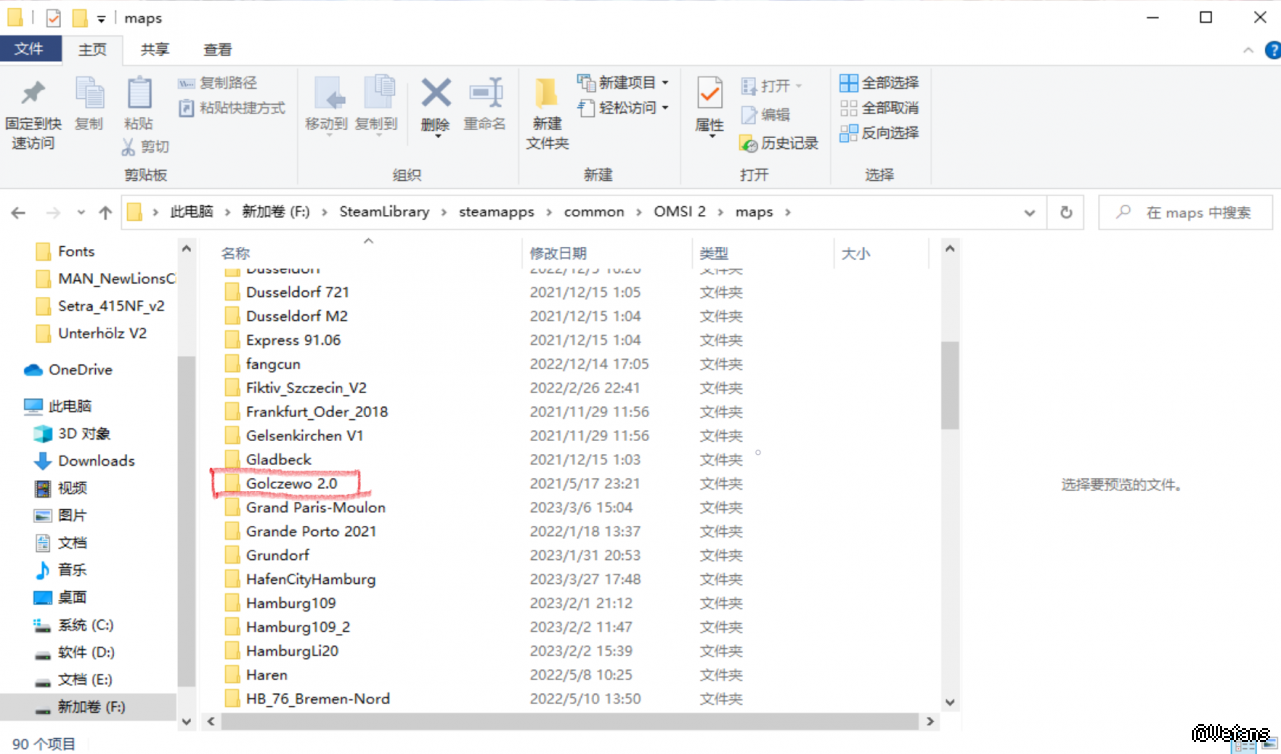Switch to the 查看 view tab
Screen dimensions: 1281x754
(x=217, y=49)
